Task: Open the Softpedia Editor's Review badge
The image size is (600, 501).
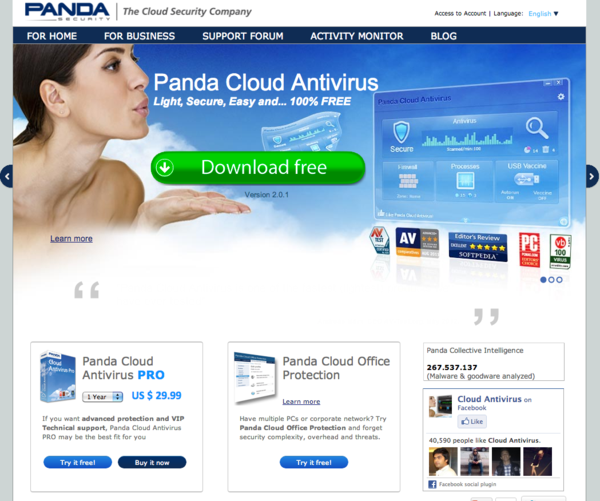Action: pos(477,243)
